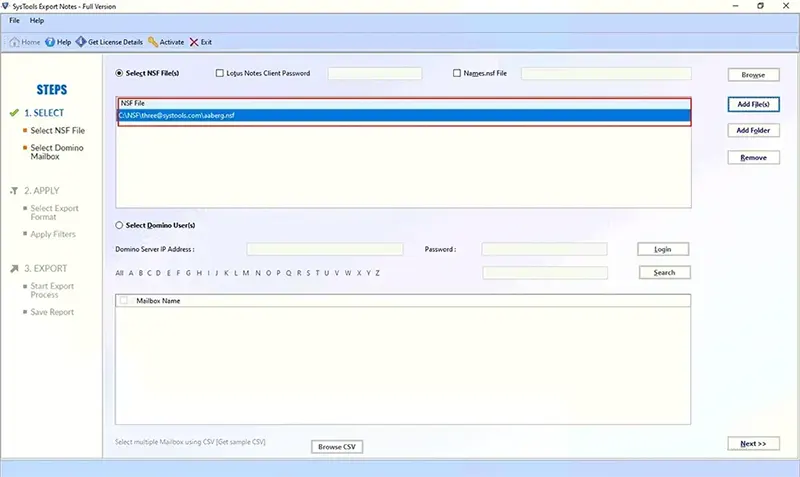Click 'Select Export Format' step in sidebar
Image resolution: width=800 pixels, height=477 pixels.
[54, 212]
